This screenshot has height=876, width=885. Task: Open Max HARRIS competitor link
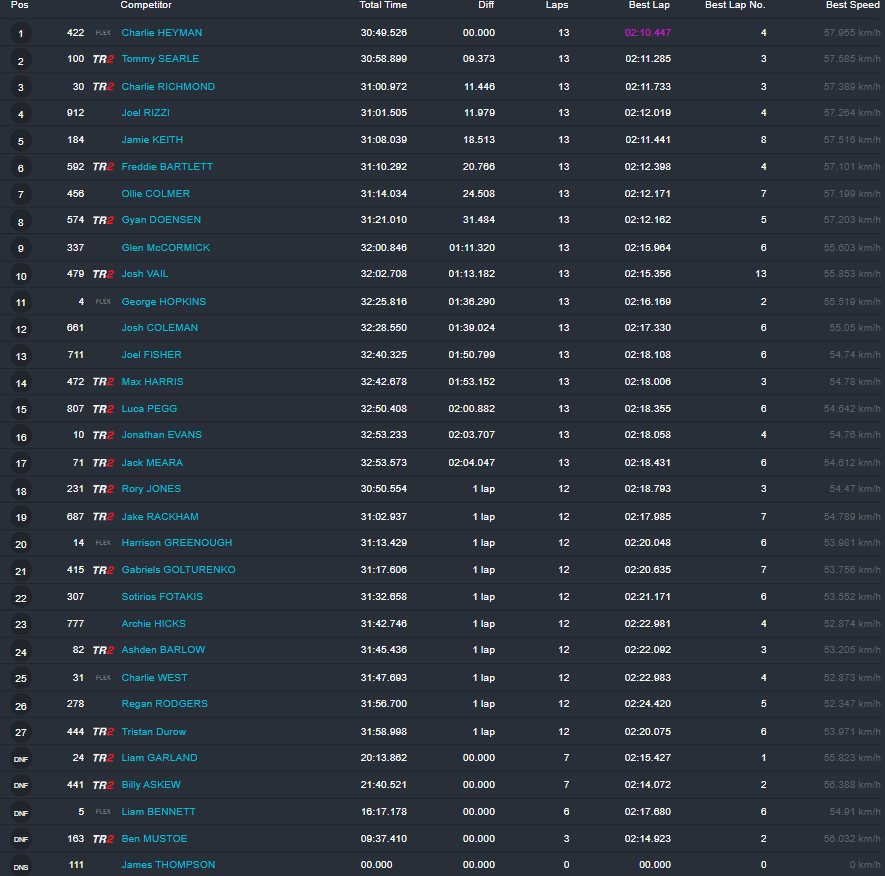(152, 382)
